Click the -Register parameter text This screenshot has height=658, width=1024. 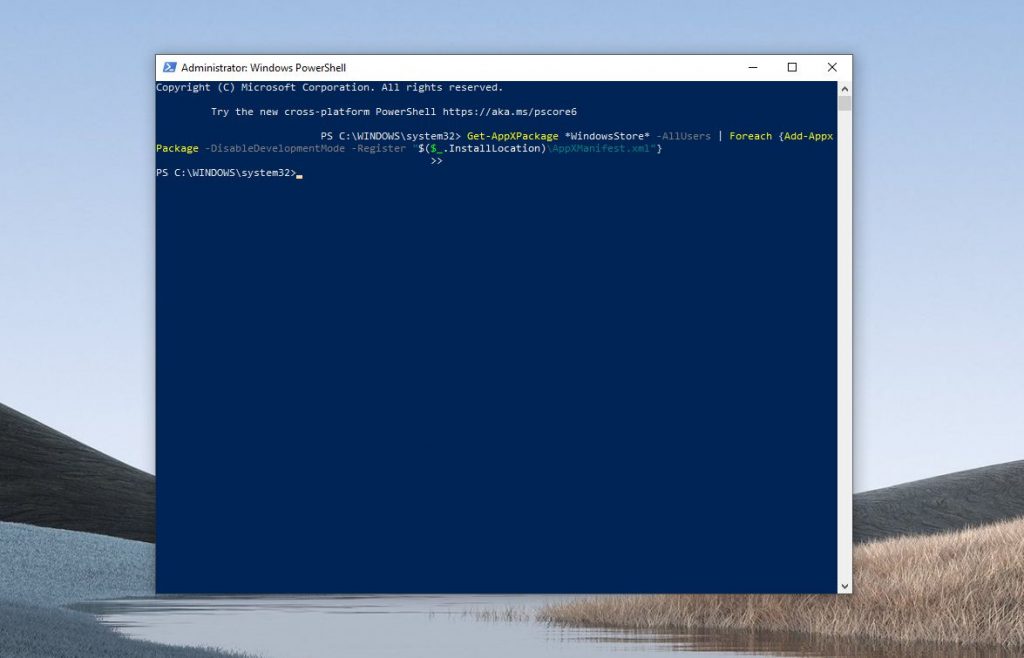point(378,149)
